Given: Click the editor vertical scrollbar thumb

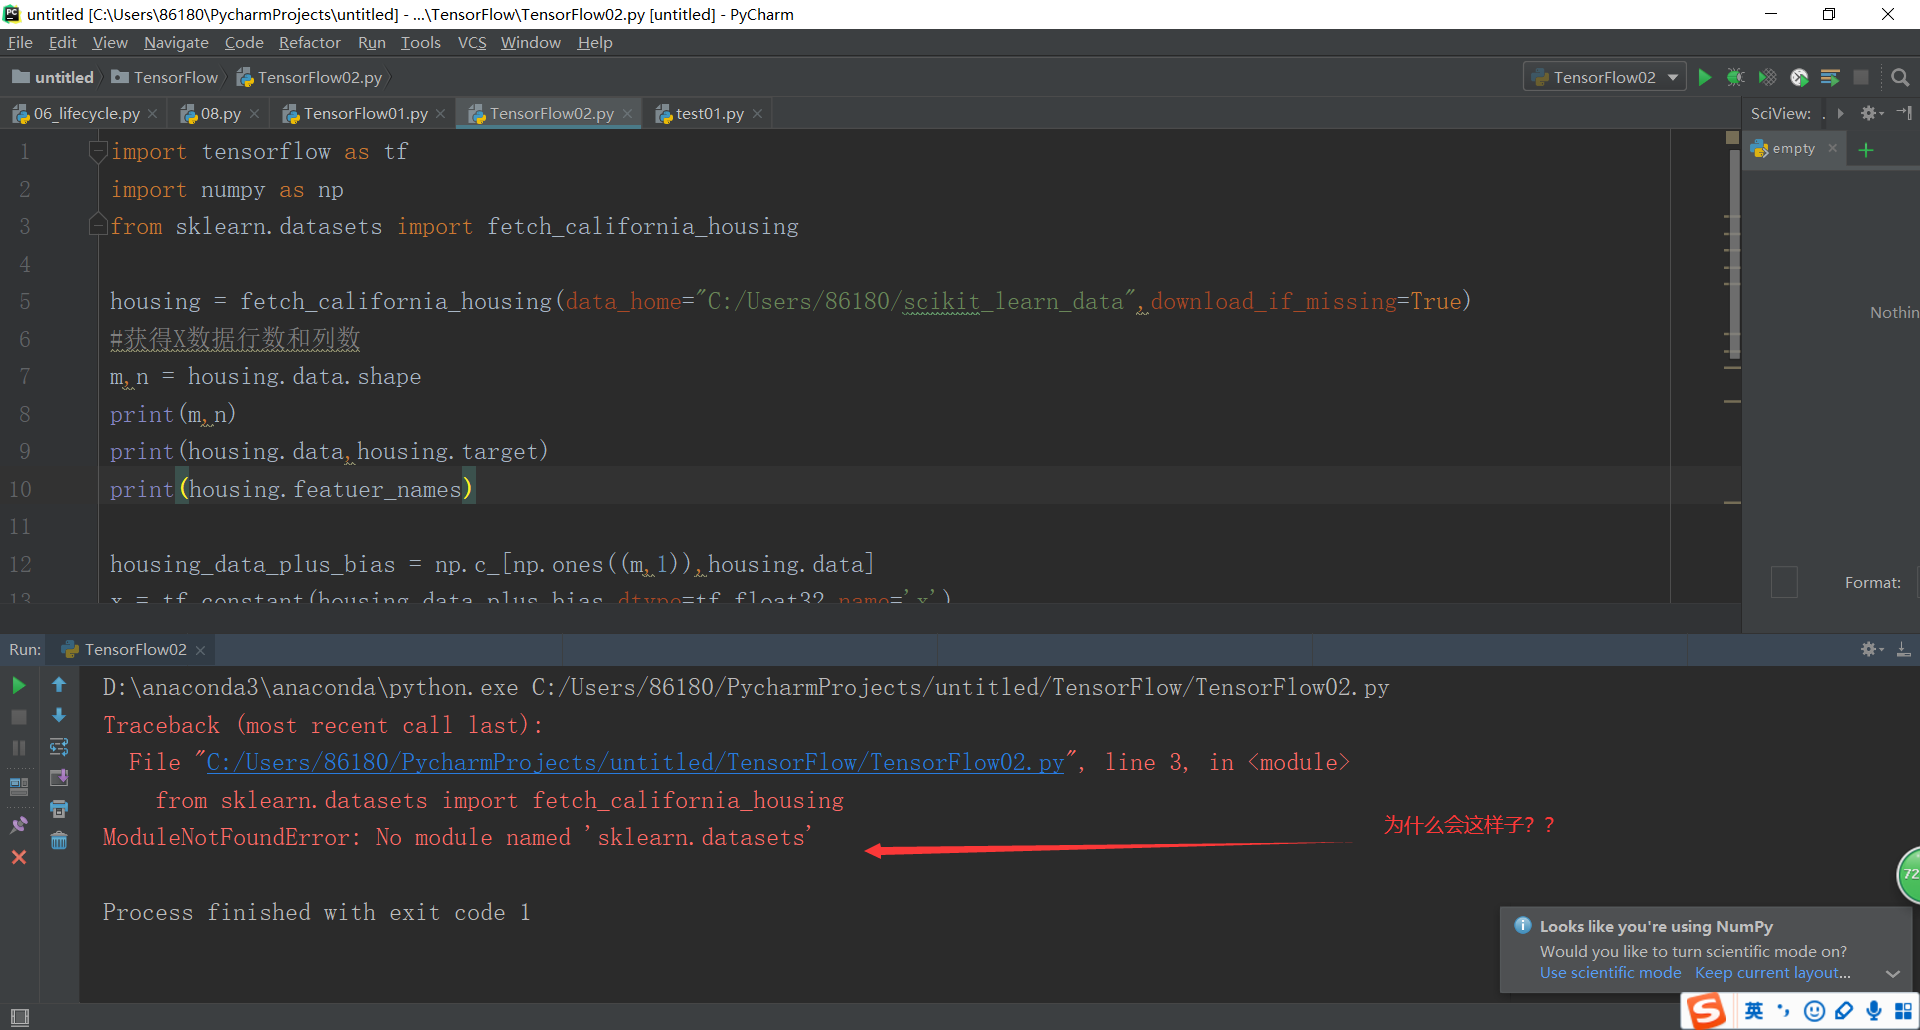Looking at the screenshot, I should click(1733, 250).
